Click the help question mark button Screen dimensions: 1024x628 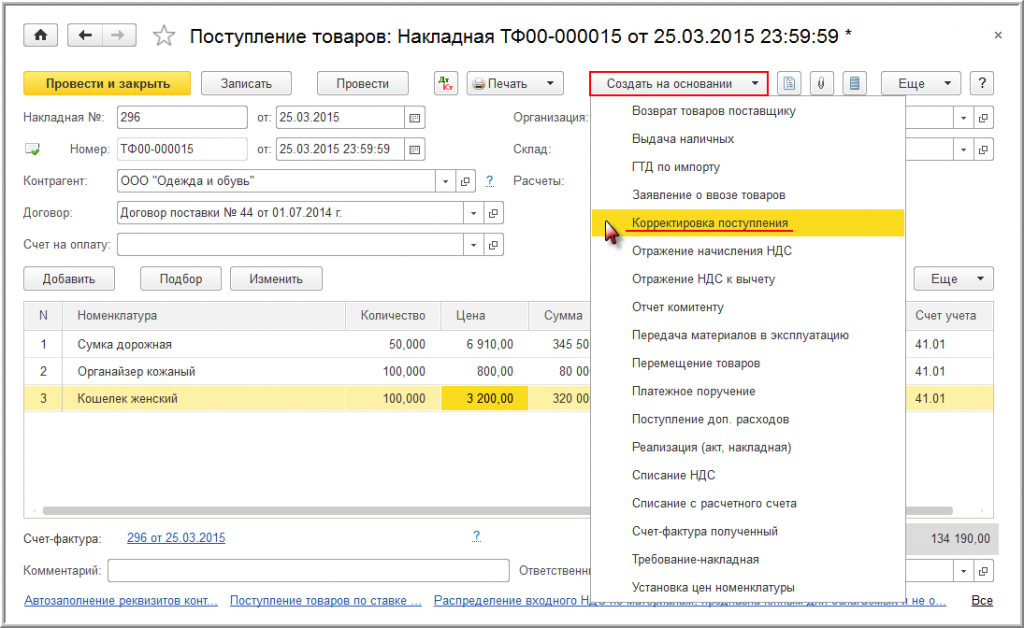[982, 84]
